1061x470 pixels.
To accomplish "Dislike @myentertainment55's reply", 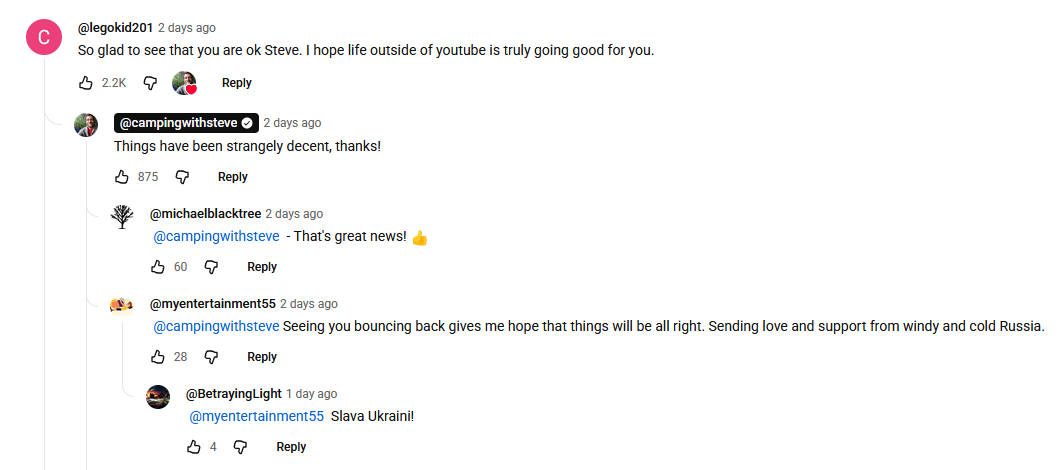I will click(x=211, y=357).
